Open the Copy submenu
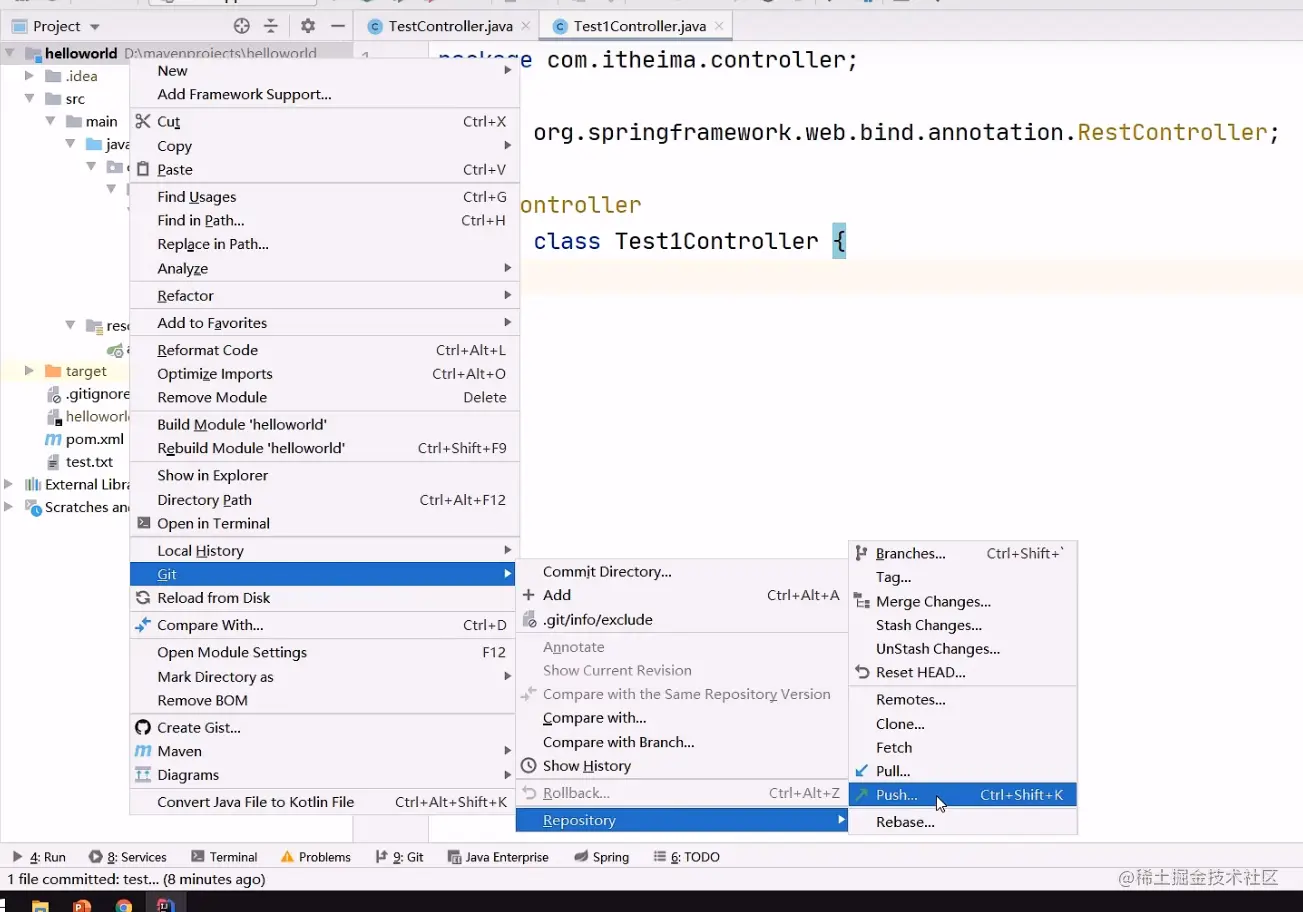This screenshot has height=912, width=1303. (x=325, y=146)
